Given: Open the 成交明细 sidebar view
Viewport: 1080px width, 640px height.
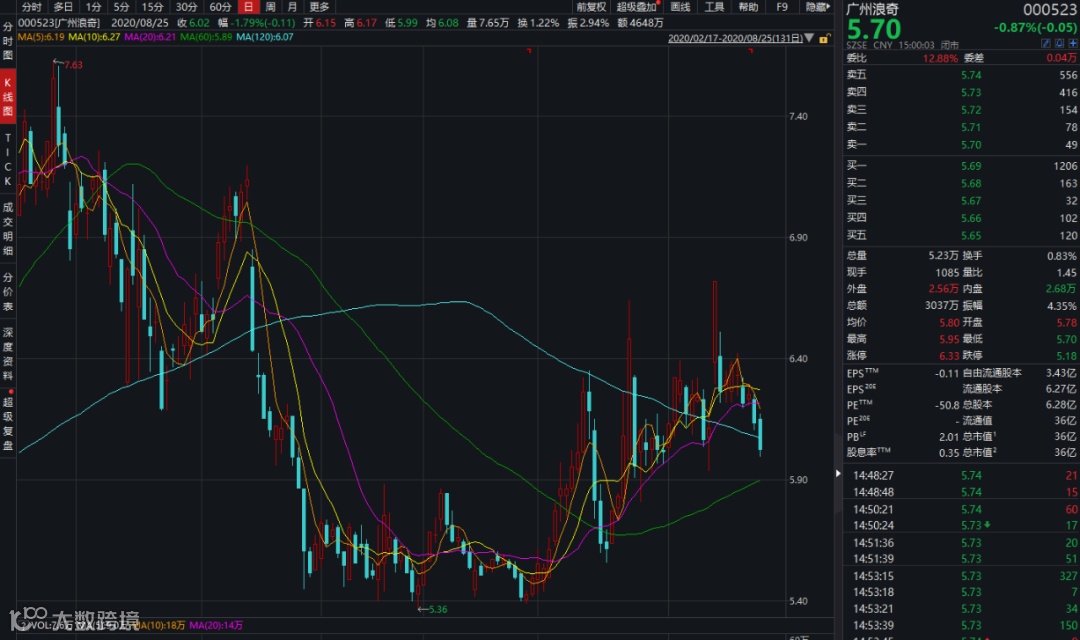Looking at the screenshot, I should tap(8, 228).
